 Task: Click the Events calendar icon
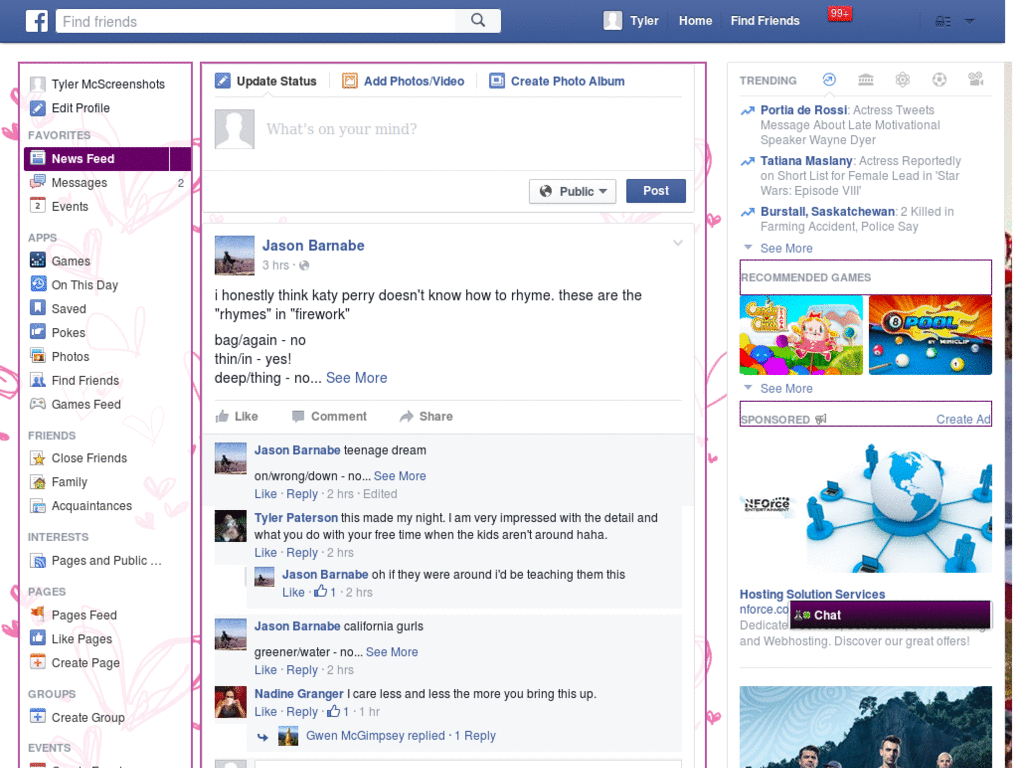coord(38,206)
